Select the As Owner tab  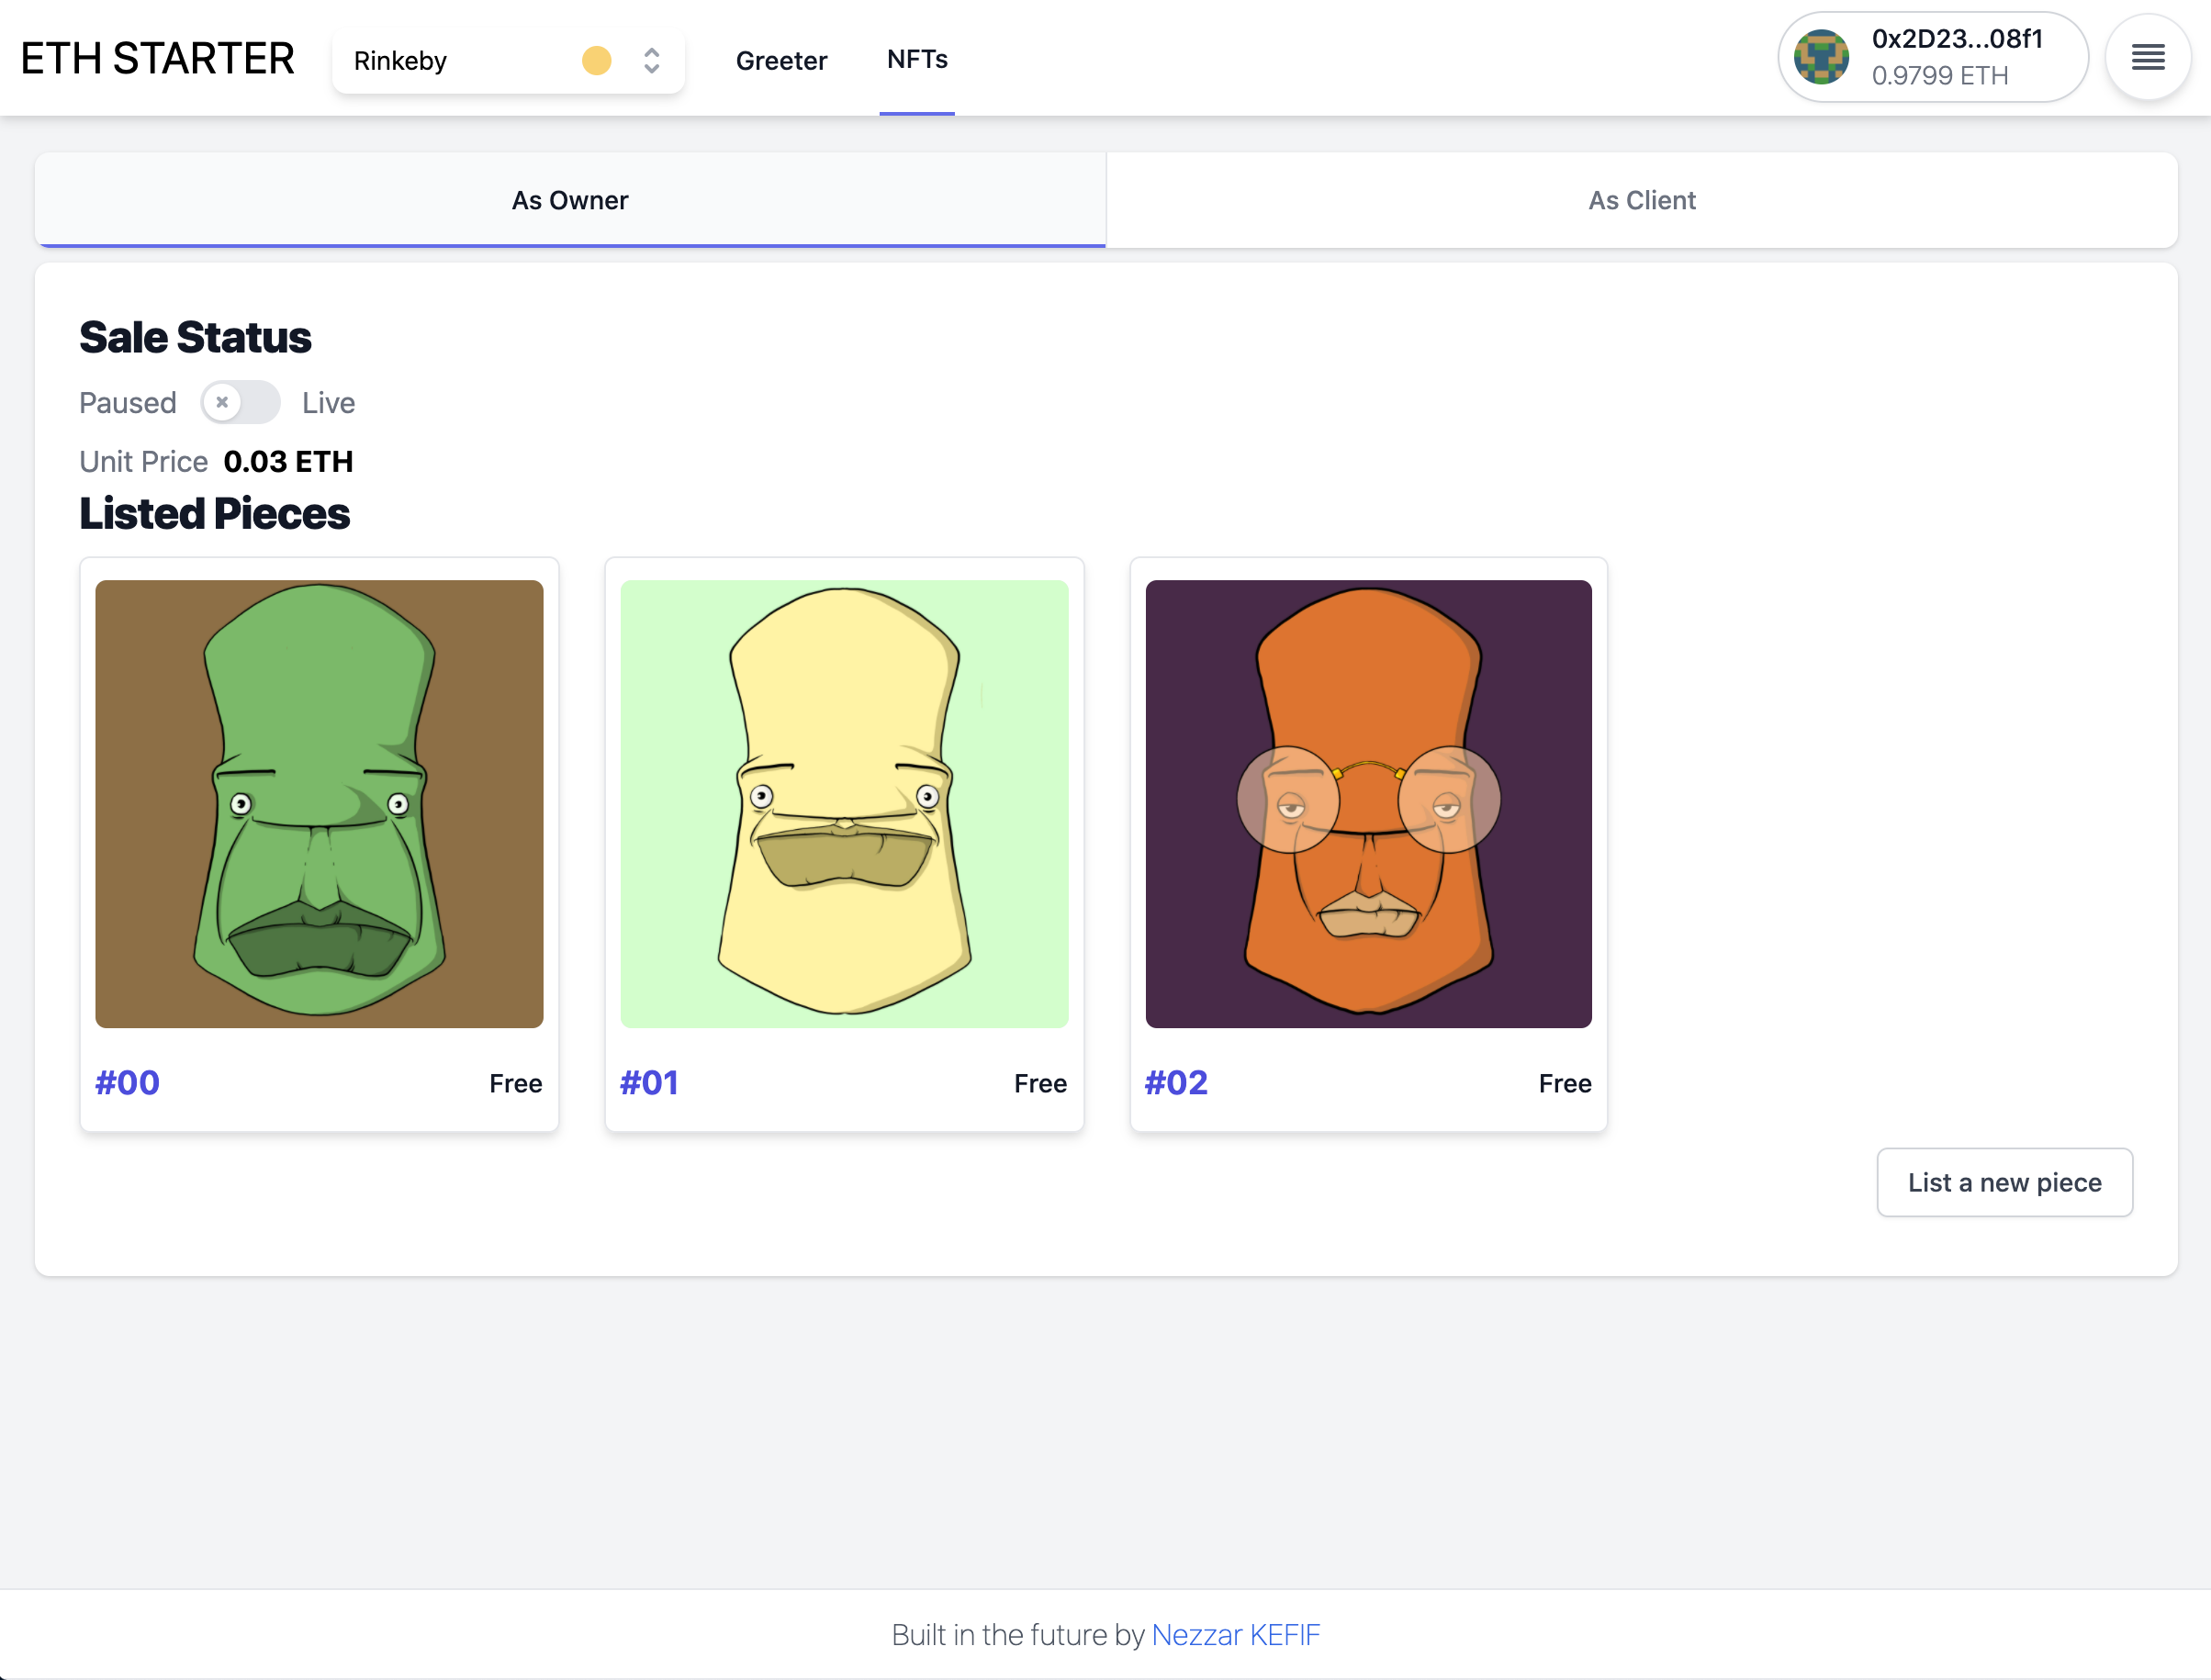(x=570, y=200)
